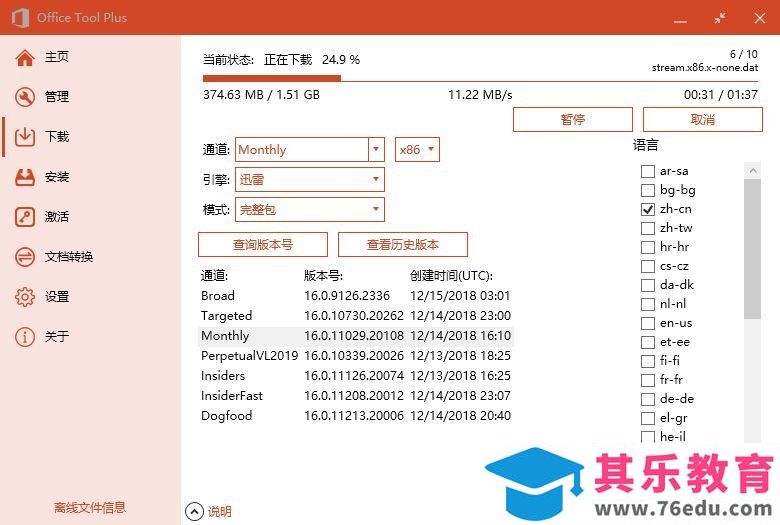Click the compact window arrows icon
This screenshot has height=525, width=780.
pyautogui.click(x=719, y=19)
